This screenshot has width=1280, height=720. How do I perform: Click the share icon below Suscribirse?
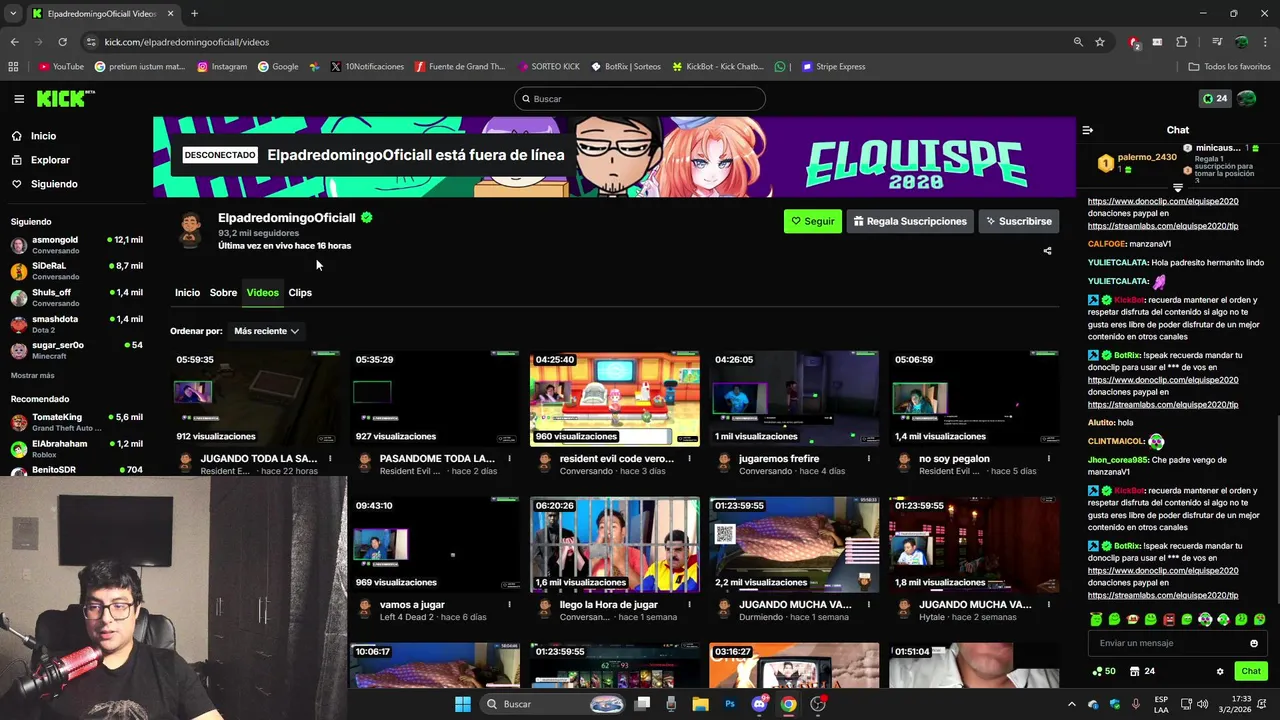[1047, 251]
